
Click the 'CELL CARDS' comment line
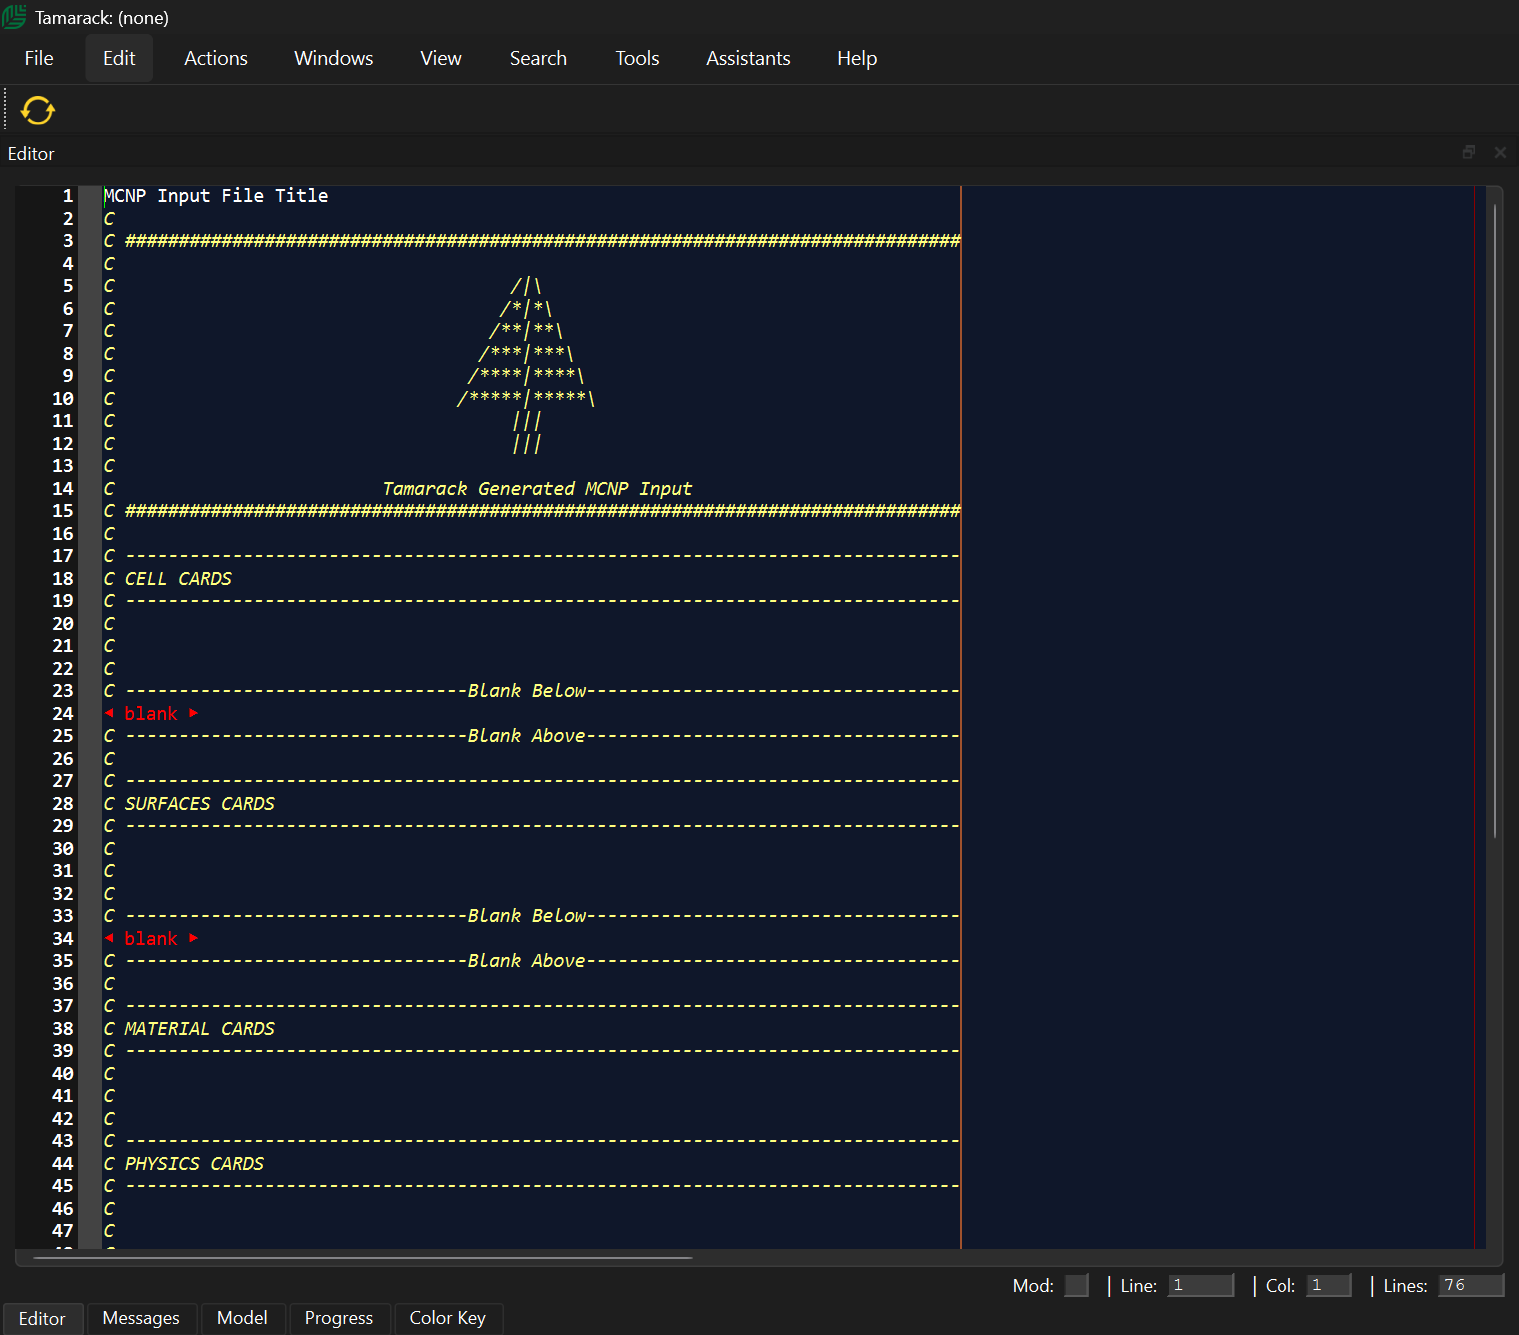pos(168,579)
